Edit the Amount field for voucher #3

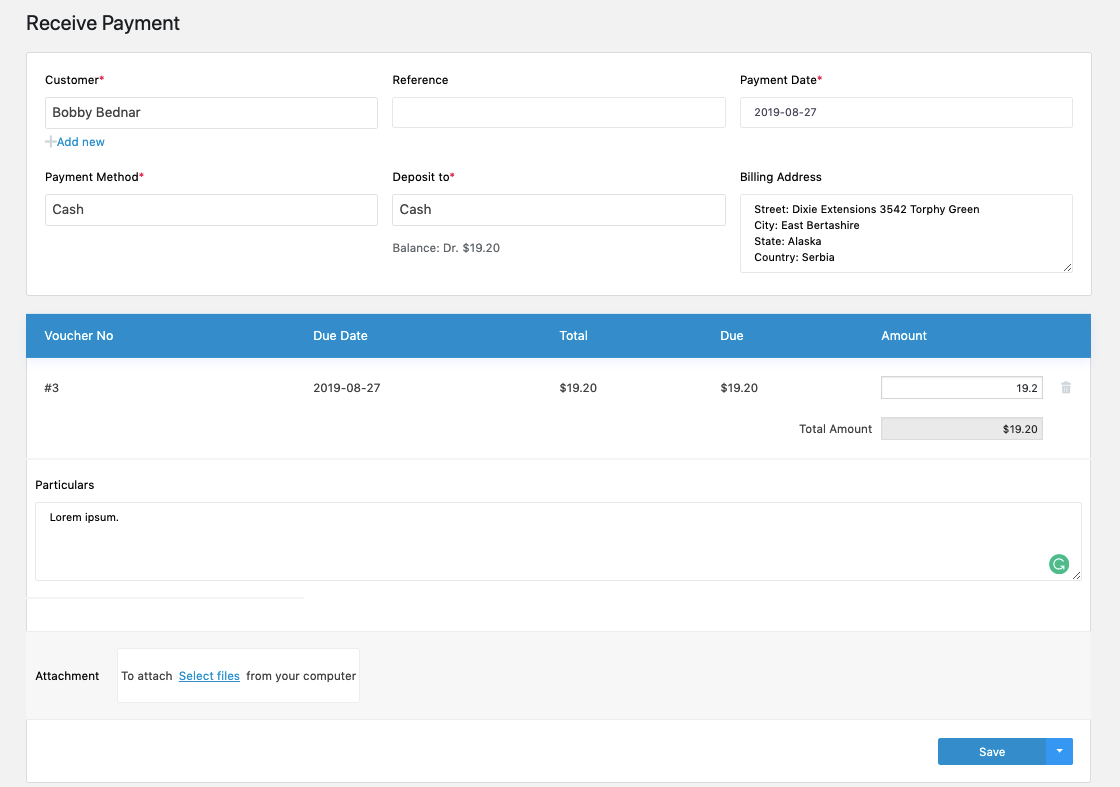pyautogui.click(x=960, y=387)
